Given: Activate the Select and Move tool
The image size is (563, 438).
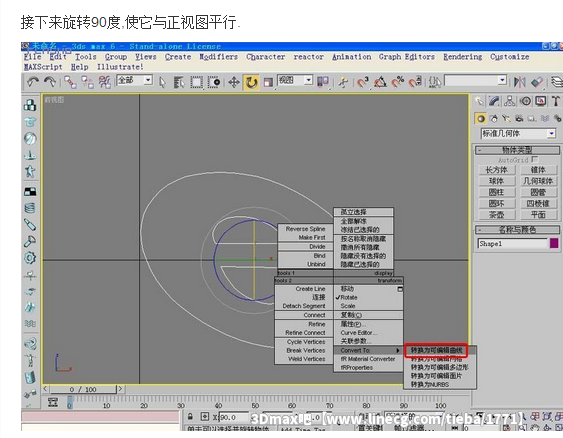Looking at the screenshot, I should (x=234, y=82).
